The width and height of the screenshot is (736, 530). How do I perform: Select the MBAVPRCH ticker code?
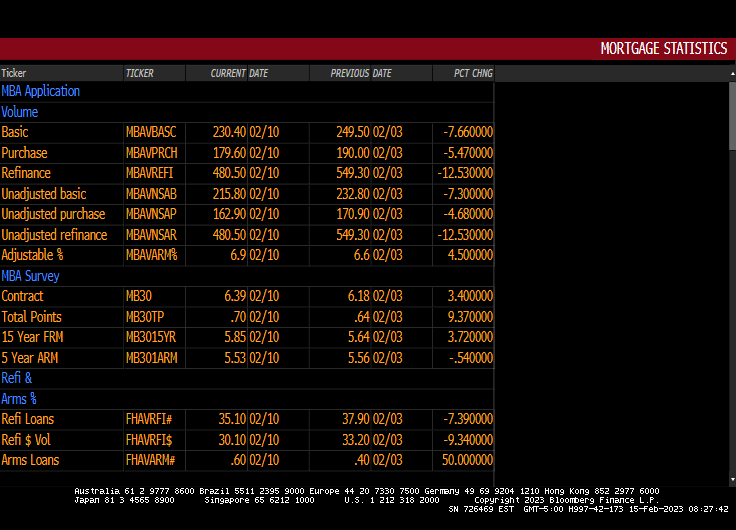(151, 153)
